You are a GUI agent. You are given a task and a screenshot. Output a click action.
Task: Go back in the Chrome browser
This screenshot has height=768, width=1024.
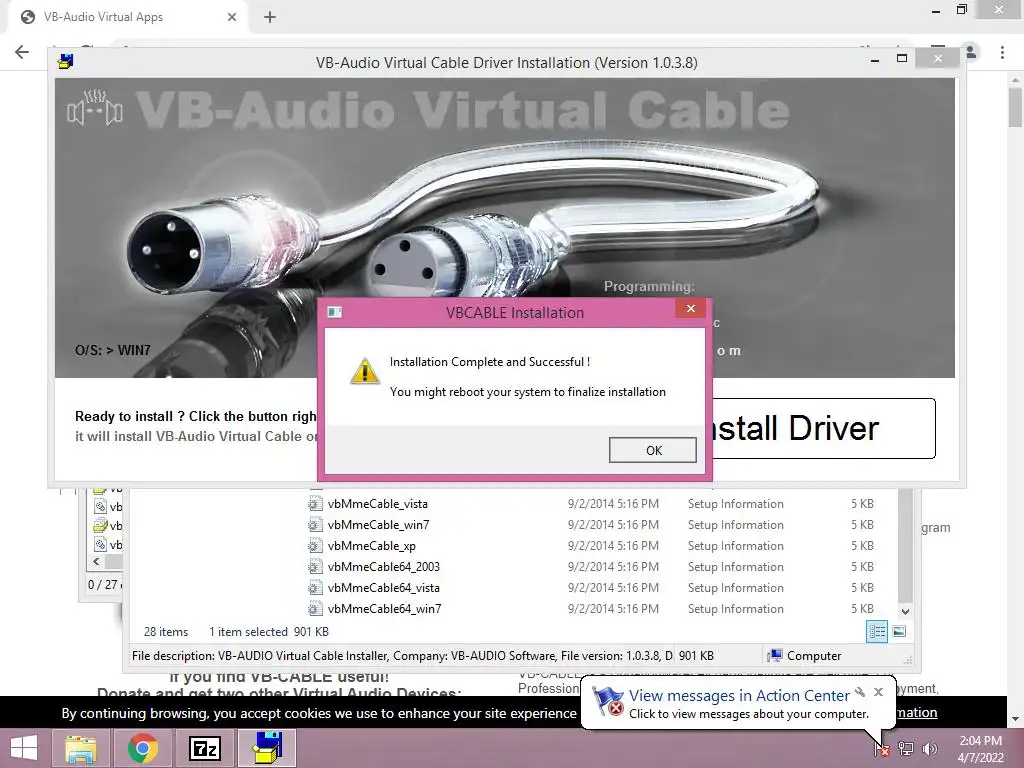22,52
